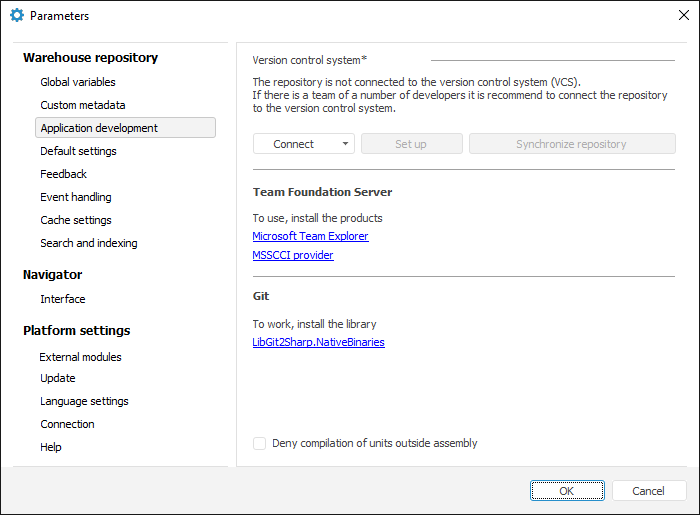Image resolution: width=700 pixels, height=515 pixels.
Task: Close the Parameters dialog window
Action: pyautogui.click(x=683, y=16)
